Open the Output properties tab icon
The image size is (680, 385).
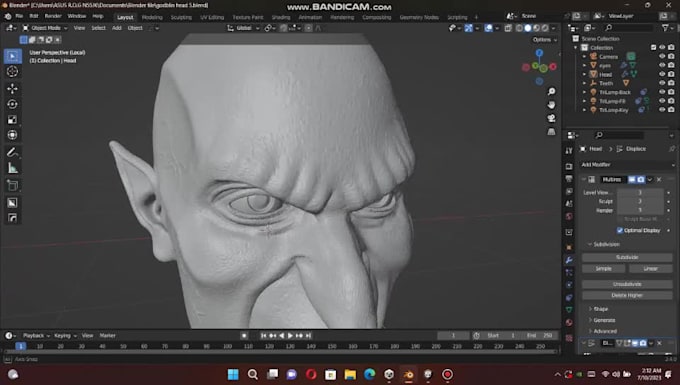[569, 179]
